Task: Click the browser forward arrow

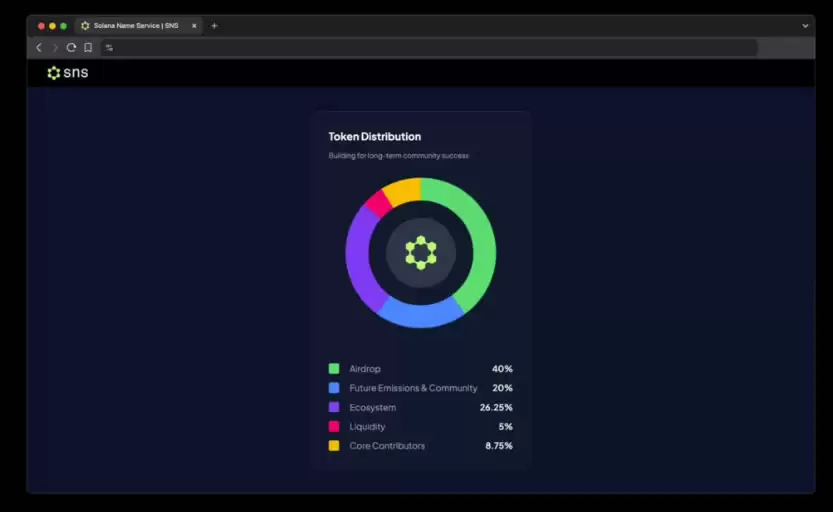Action: click(55, 47)
